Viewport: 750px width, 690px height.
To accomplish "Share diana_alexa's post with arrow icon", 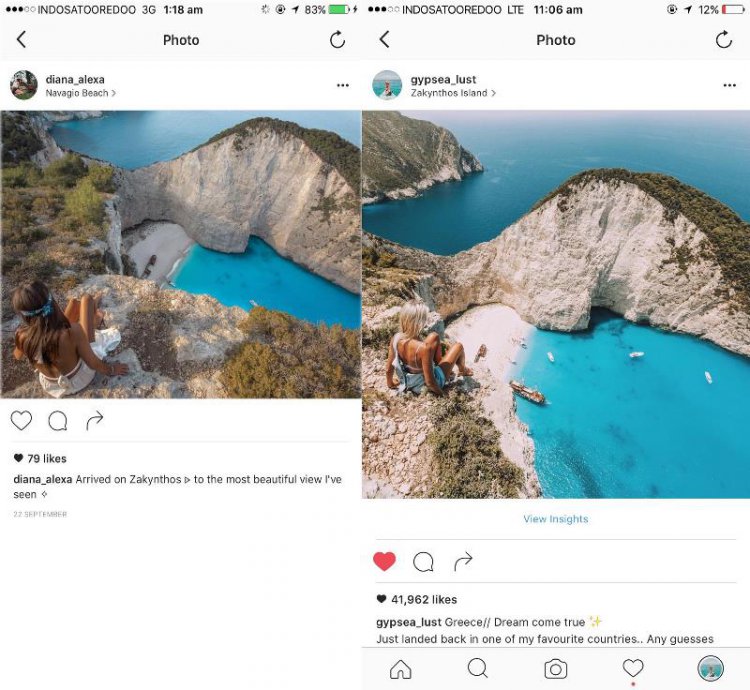I will [95, 420].
